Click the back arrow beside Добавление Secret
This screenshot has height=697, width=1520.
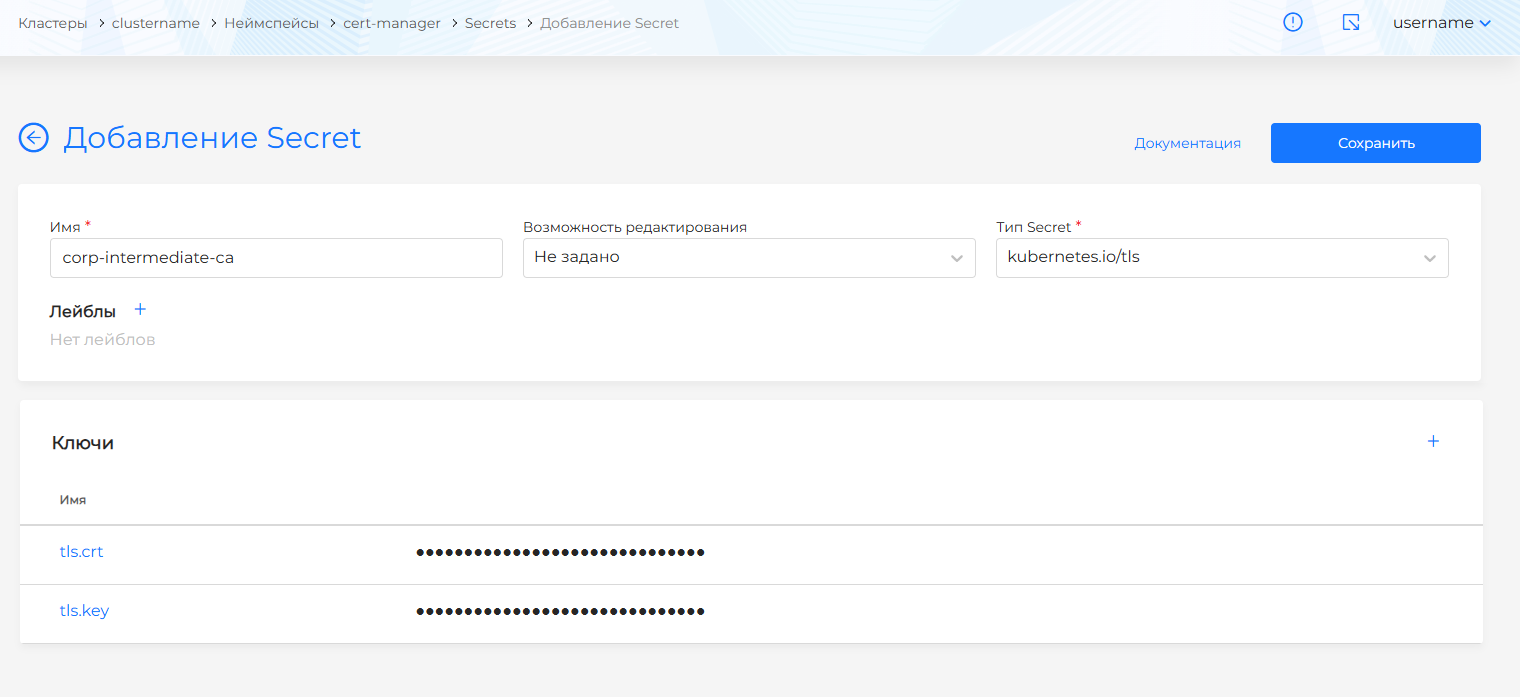(34, 138)
